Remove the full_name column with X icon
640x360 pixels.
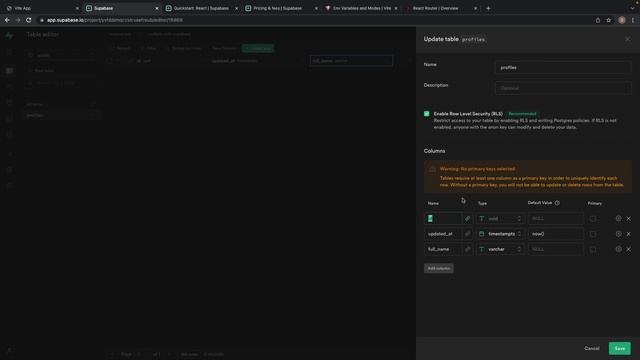click(629, 249)
